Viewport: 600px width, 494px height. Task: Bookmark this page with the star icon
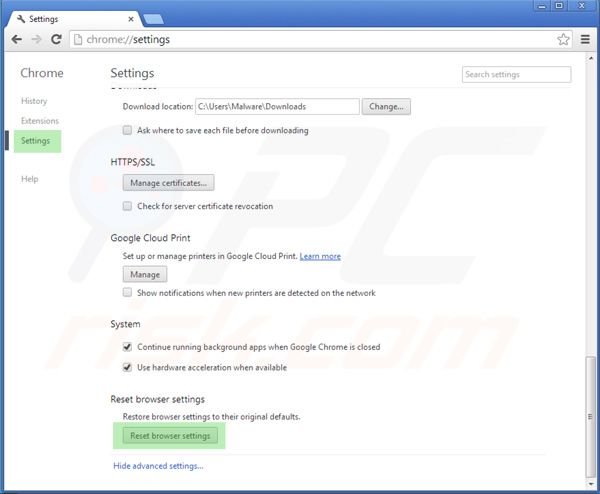(x=563, y=39)
